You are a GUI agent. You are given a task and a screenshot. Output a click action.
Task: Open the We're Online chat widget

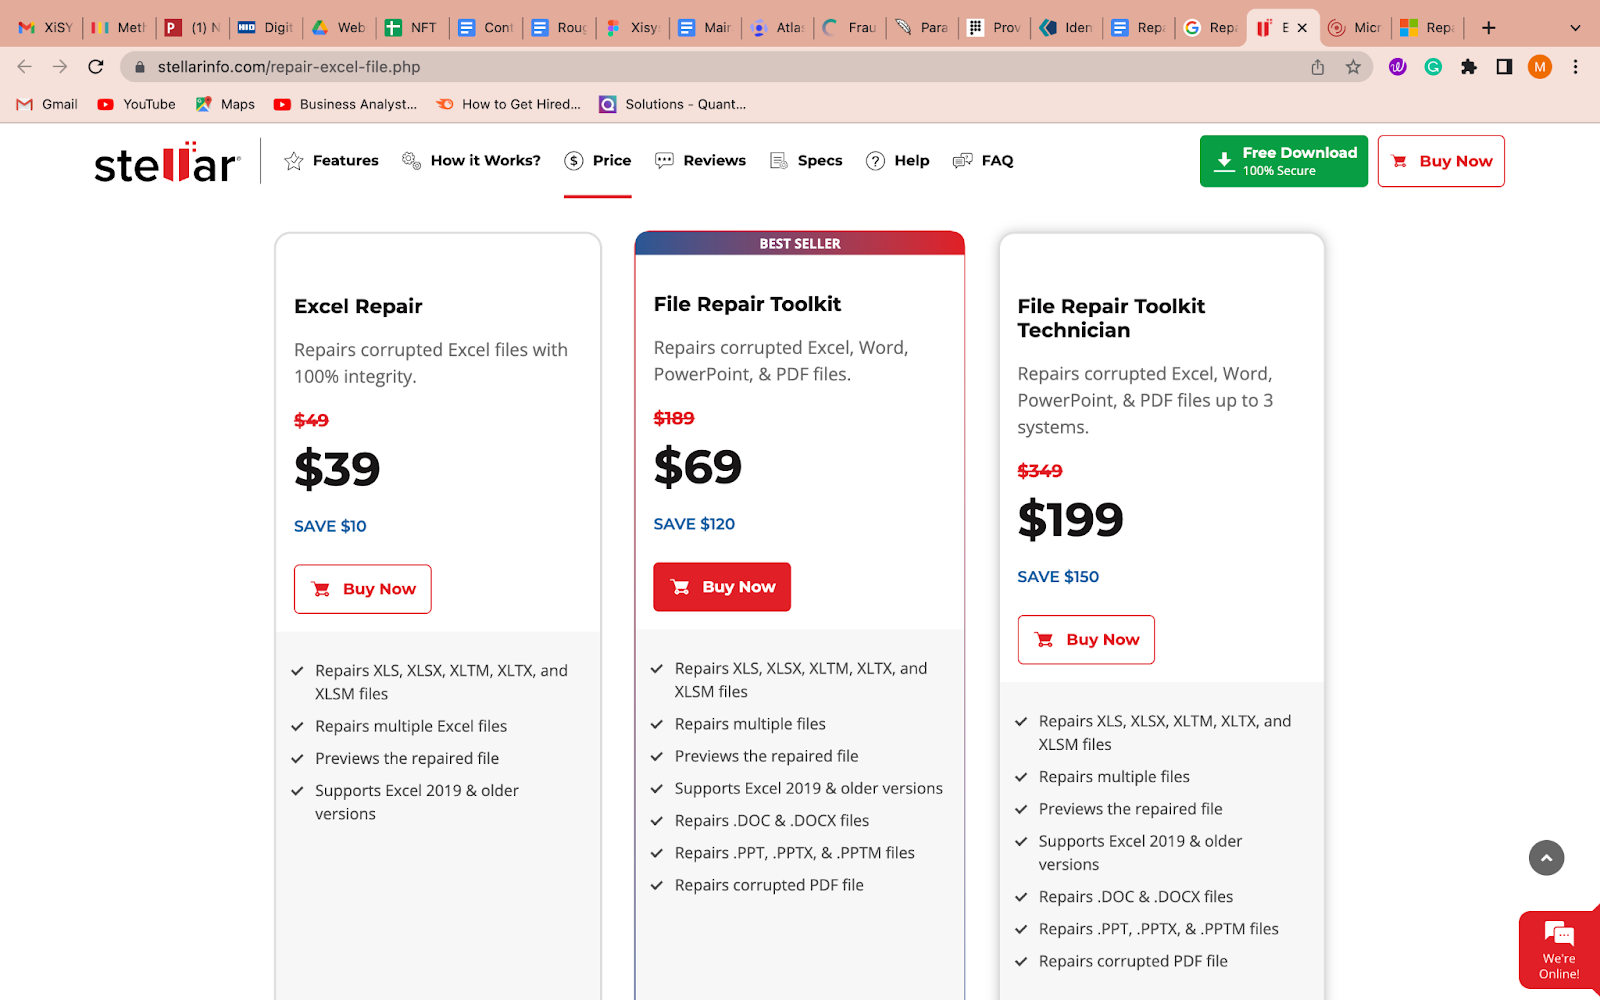coord(1559,950)
